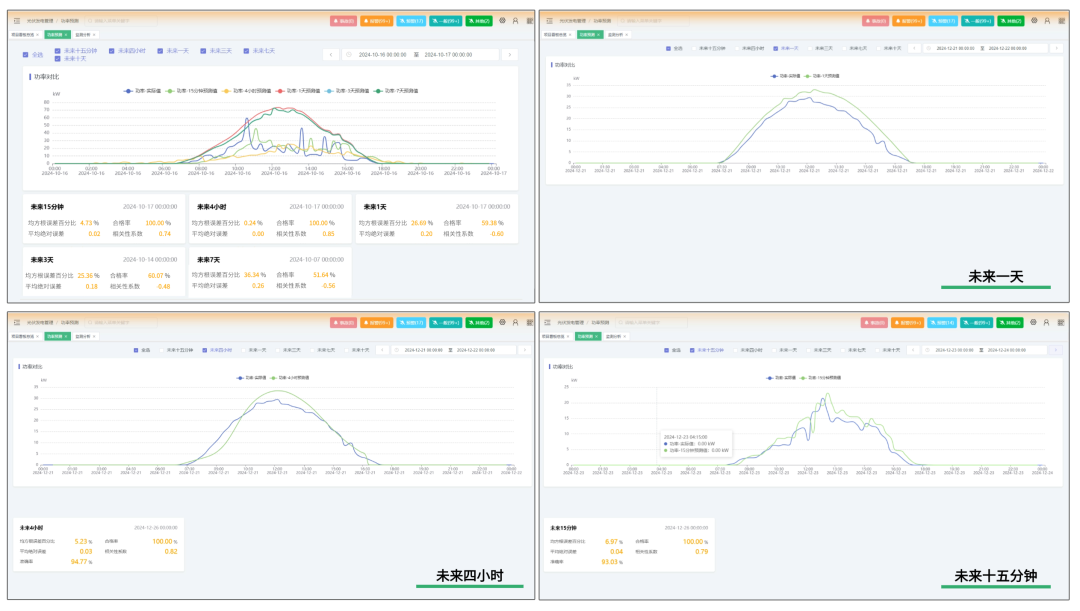Switch to first page tab in top-left panel
The height and width of the screenshot is (611, 1080).
click(x=24, y=34)
